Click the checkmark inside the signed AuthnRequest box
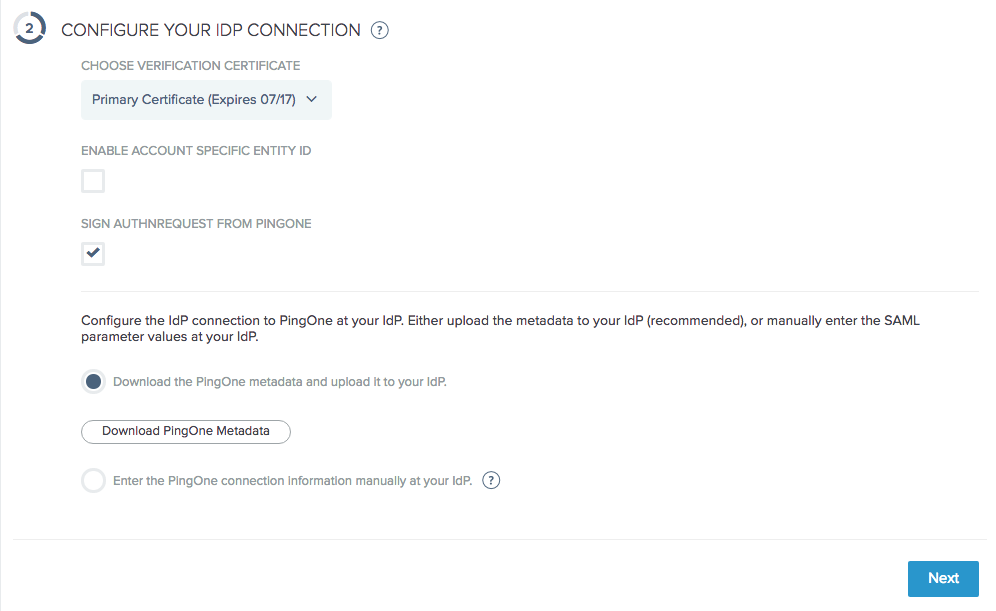This screenshot has width=996, height=611. [x=92, y=253]
